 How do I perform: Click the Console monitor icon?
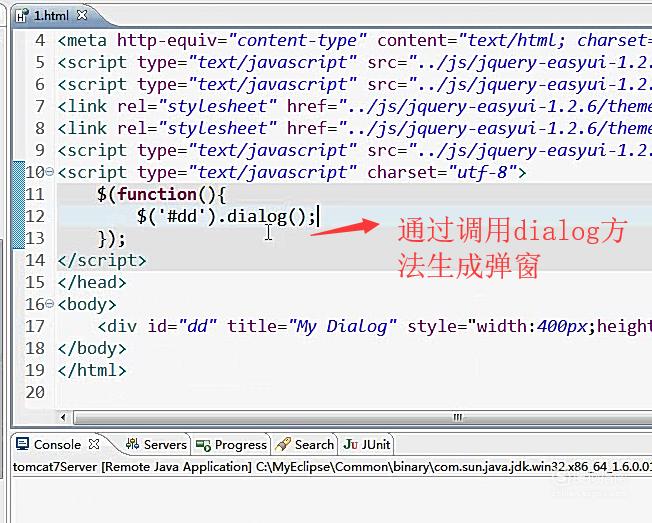coord(22,444)
